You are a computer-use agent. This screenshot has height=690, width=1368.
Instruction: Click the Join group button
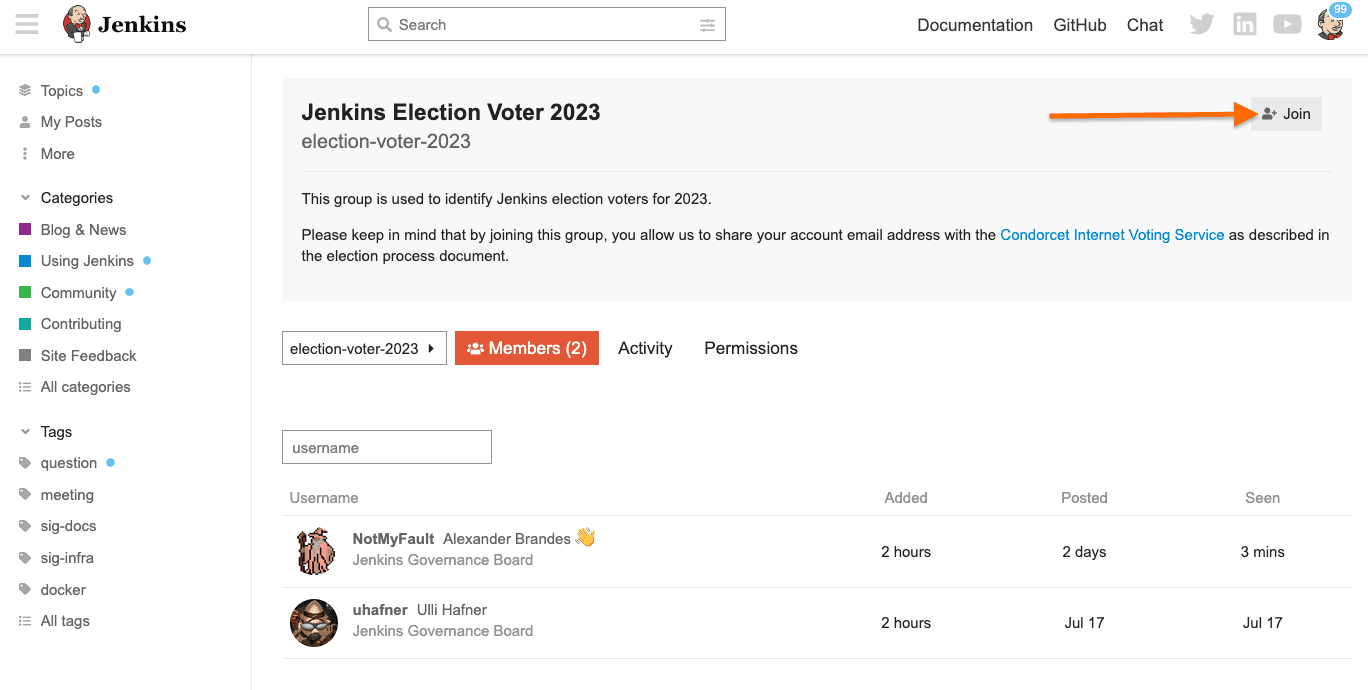tap(1286, 113)
